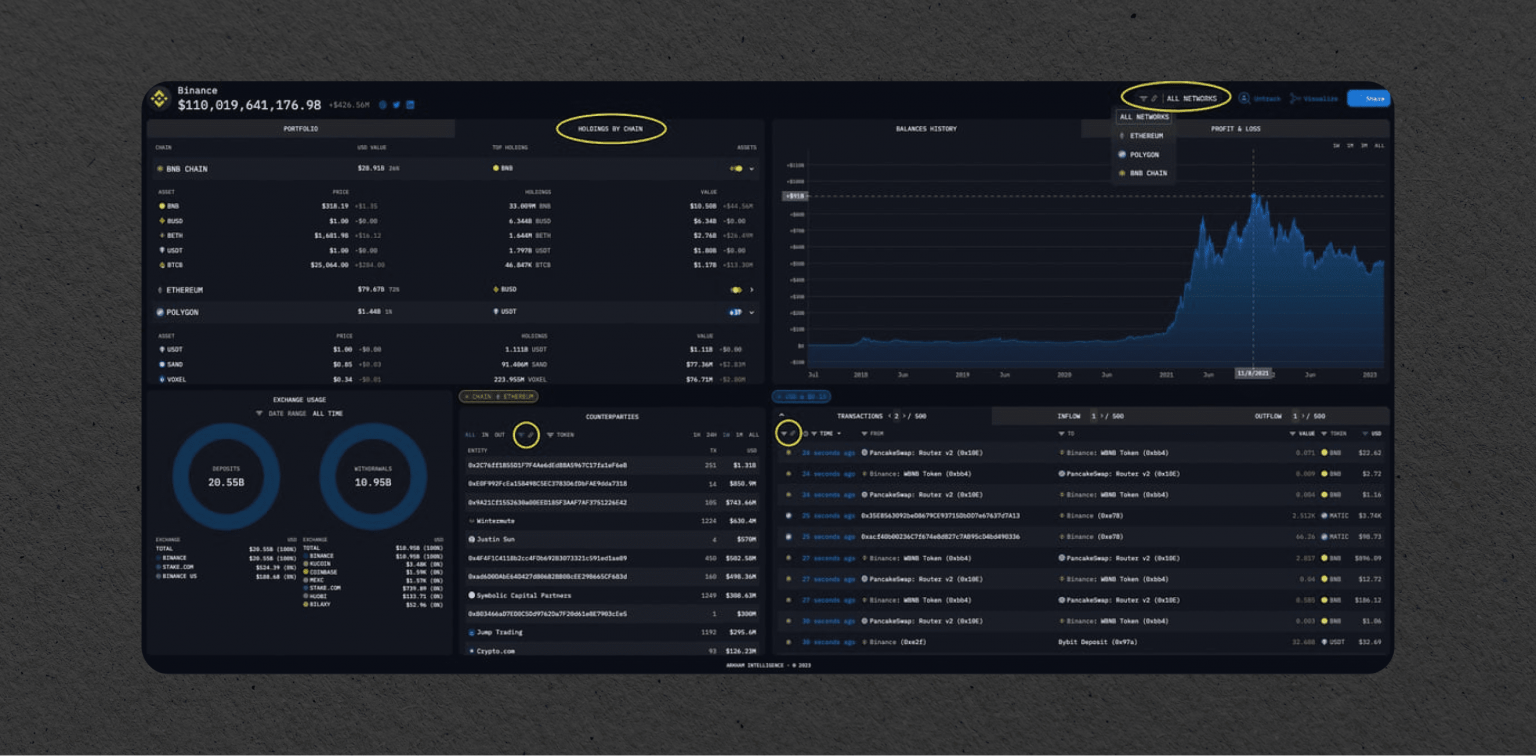Toggle the USDT assets switch on POLYGON row
This screenshot has width=1536, height=756.
733,311
